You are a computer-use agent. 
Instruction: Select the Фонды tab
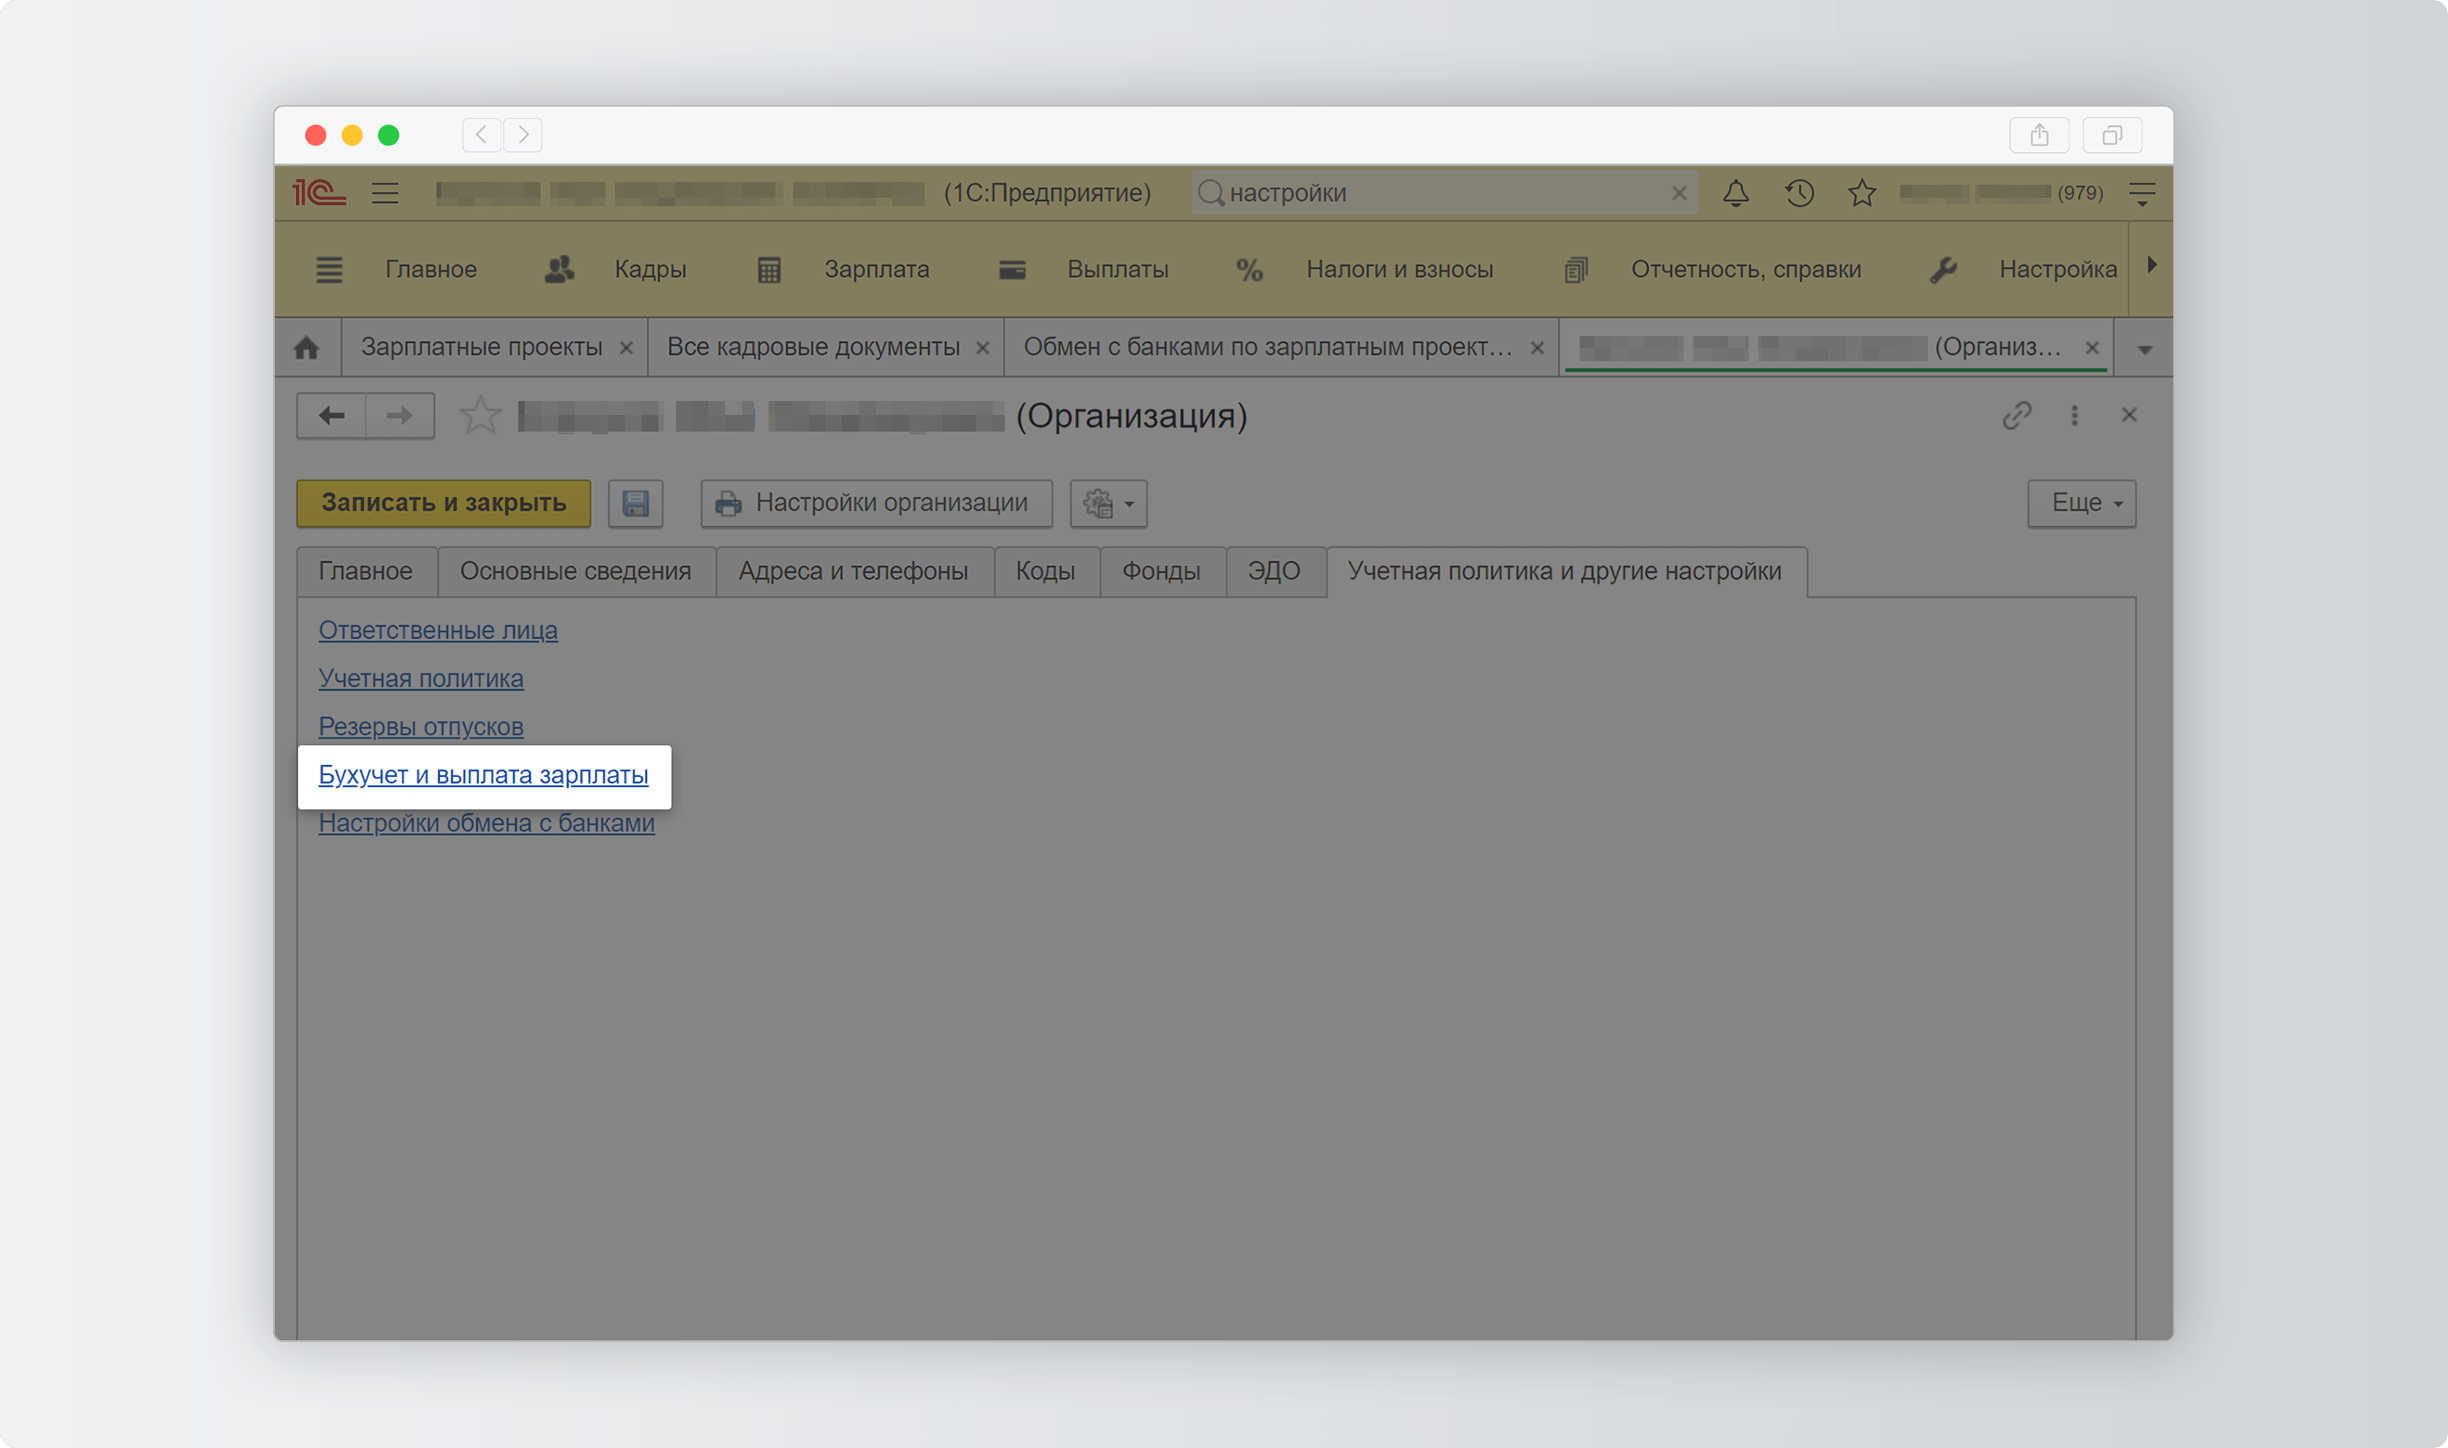1161,571
